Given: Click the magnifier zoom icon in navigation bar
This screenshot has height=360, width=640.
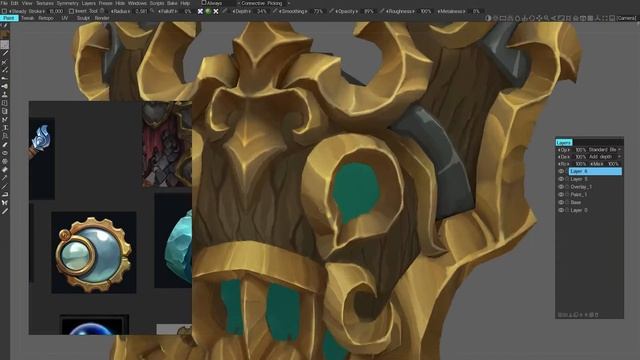Looking at the screenshot, I should (547, 18).
